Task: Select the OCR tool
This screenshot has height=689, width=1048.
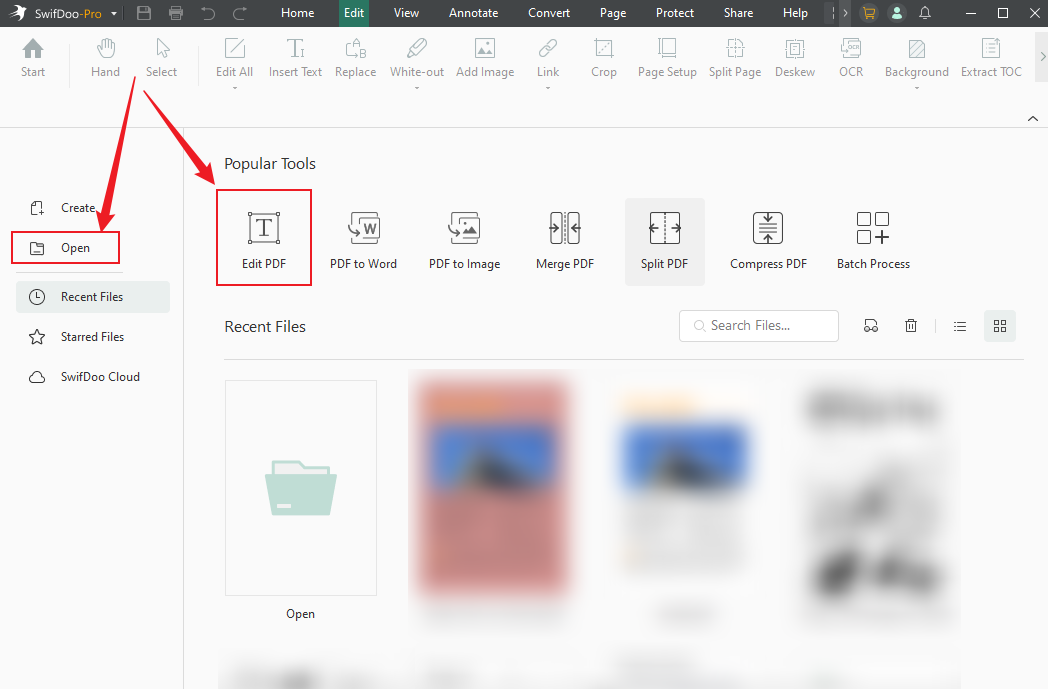Action: (851, 60)
